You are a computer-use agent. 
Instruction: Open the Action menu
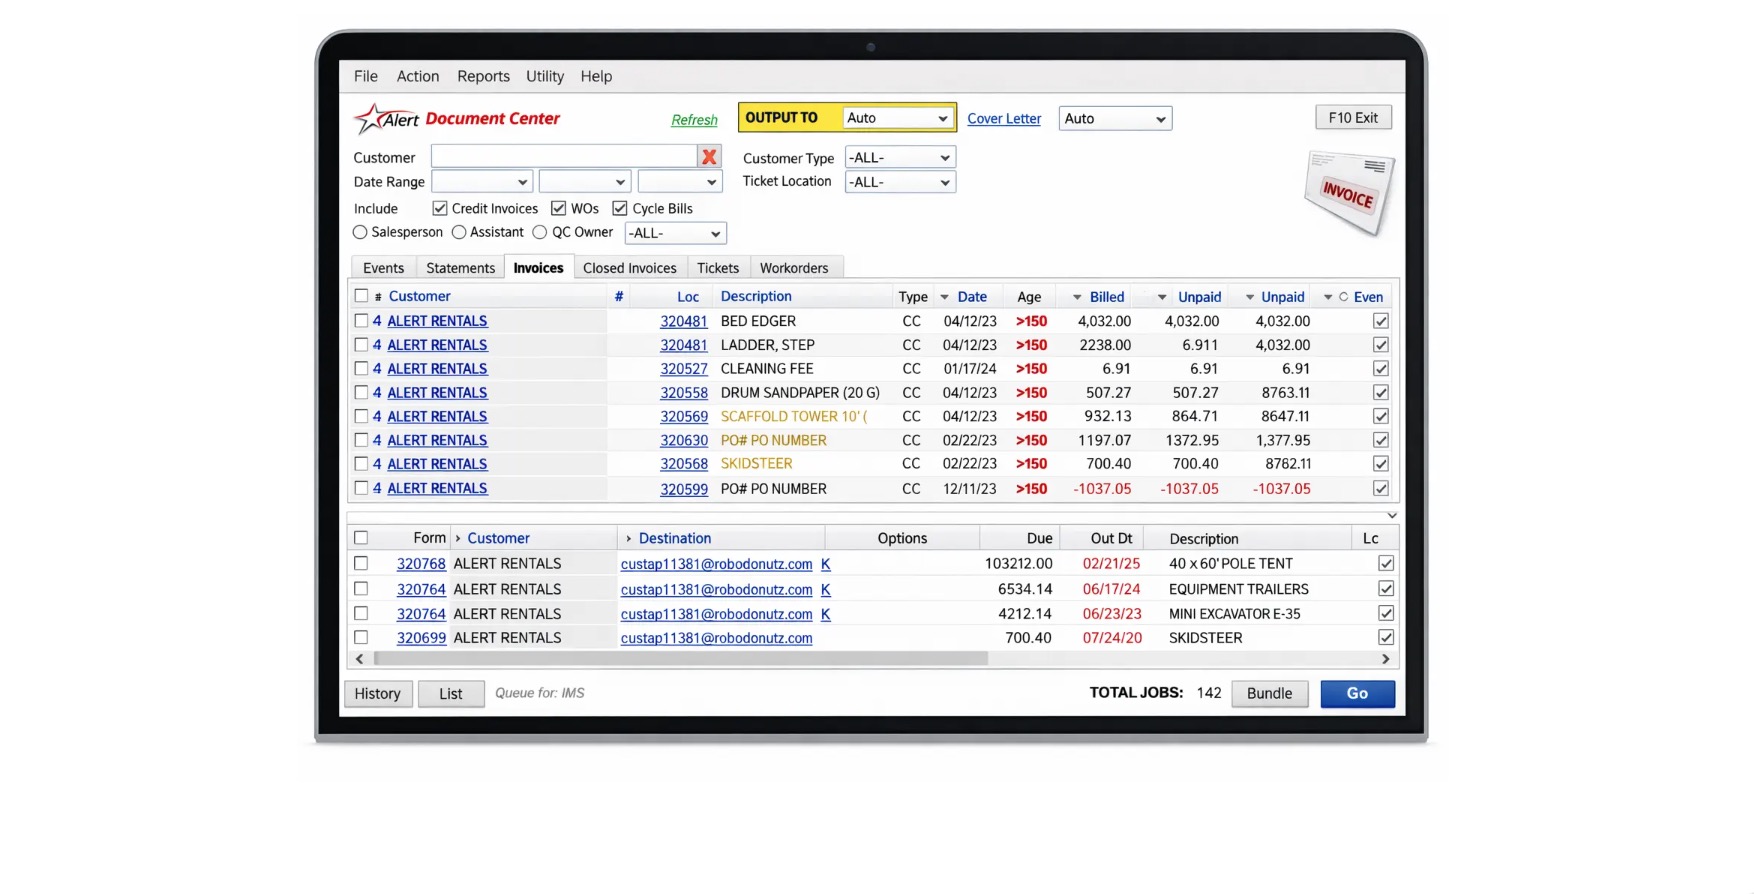pos(418,76)
